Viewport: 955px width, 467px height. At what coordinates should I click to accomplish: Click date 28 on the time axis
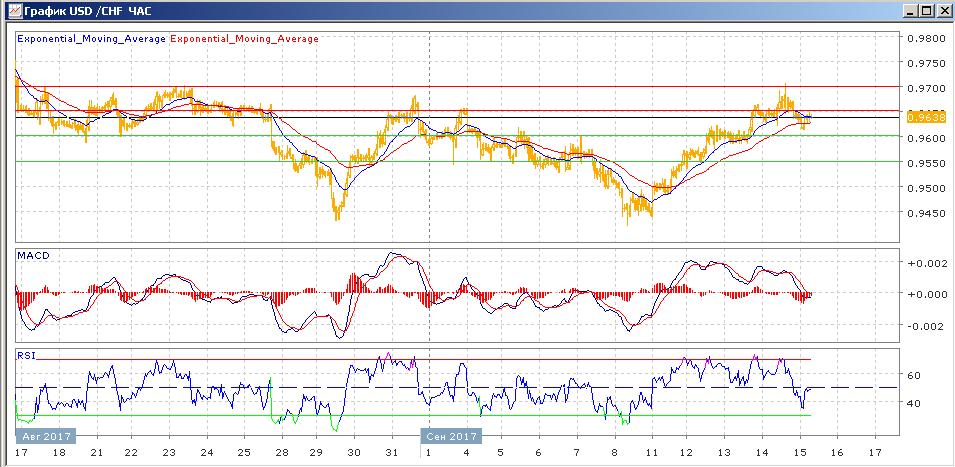click(x=280, y=453)
